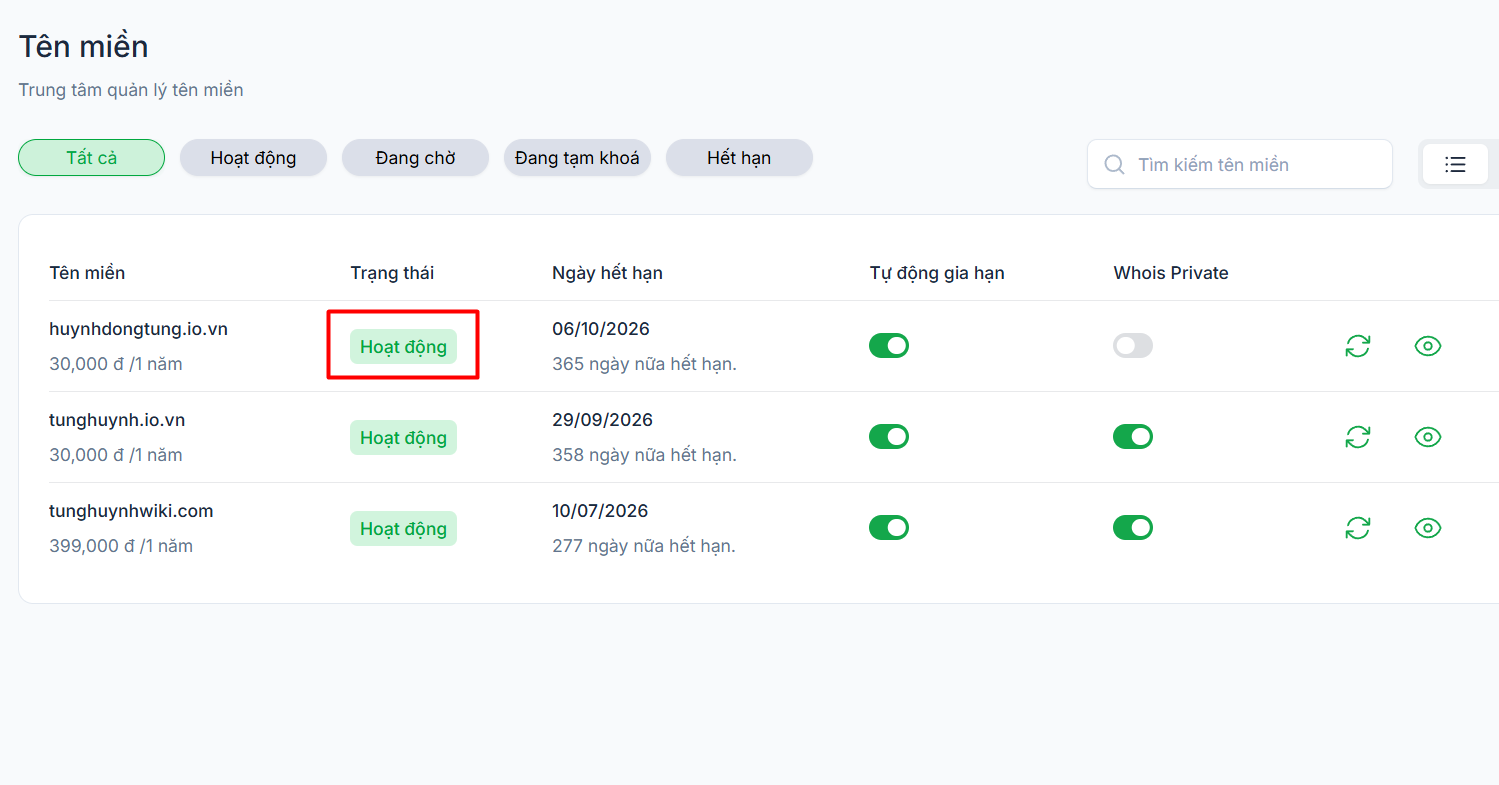Turn off Whois Private for tunghuynhwiki.com
Screen dimensions: 1499x785
click(x=1133, y=528)
